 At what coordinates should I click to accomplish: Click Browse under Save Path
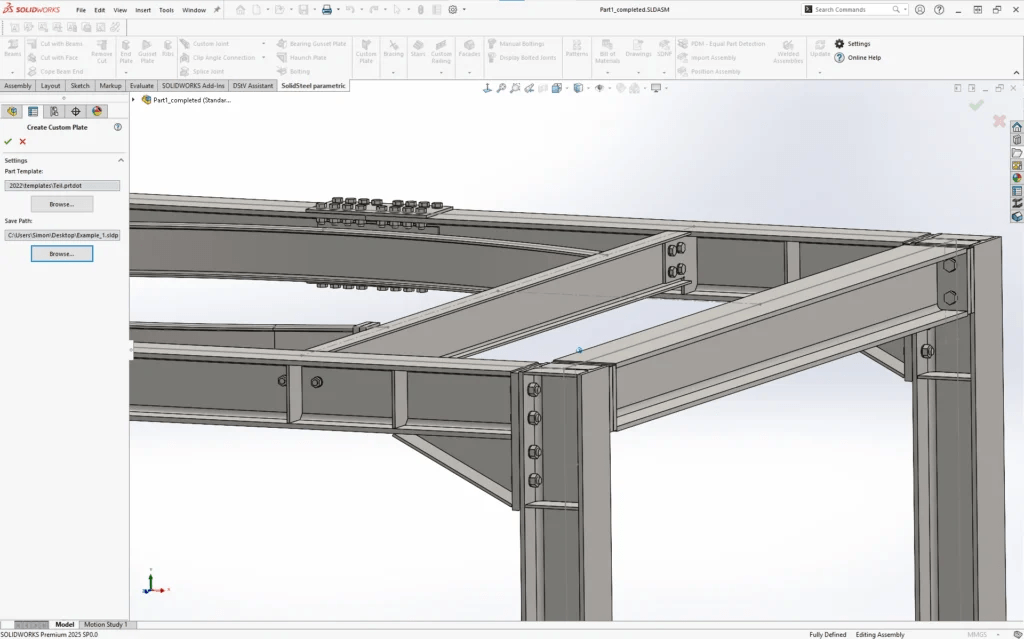[x=62, y=253]
